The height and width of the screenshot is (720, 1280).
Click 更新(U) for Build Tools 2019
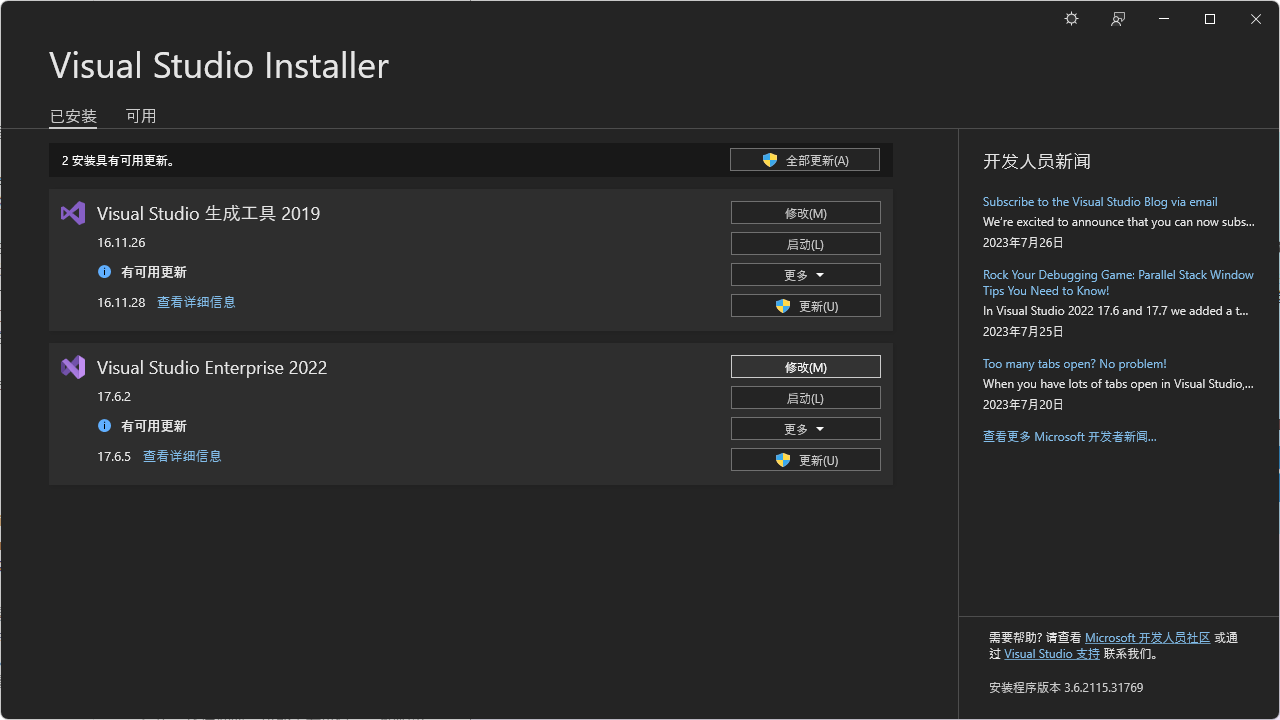point(806,306)
